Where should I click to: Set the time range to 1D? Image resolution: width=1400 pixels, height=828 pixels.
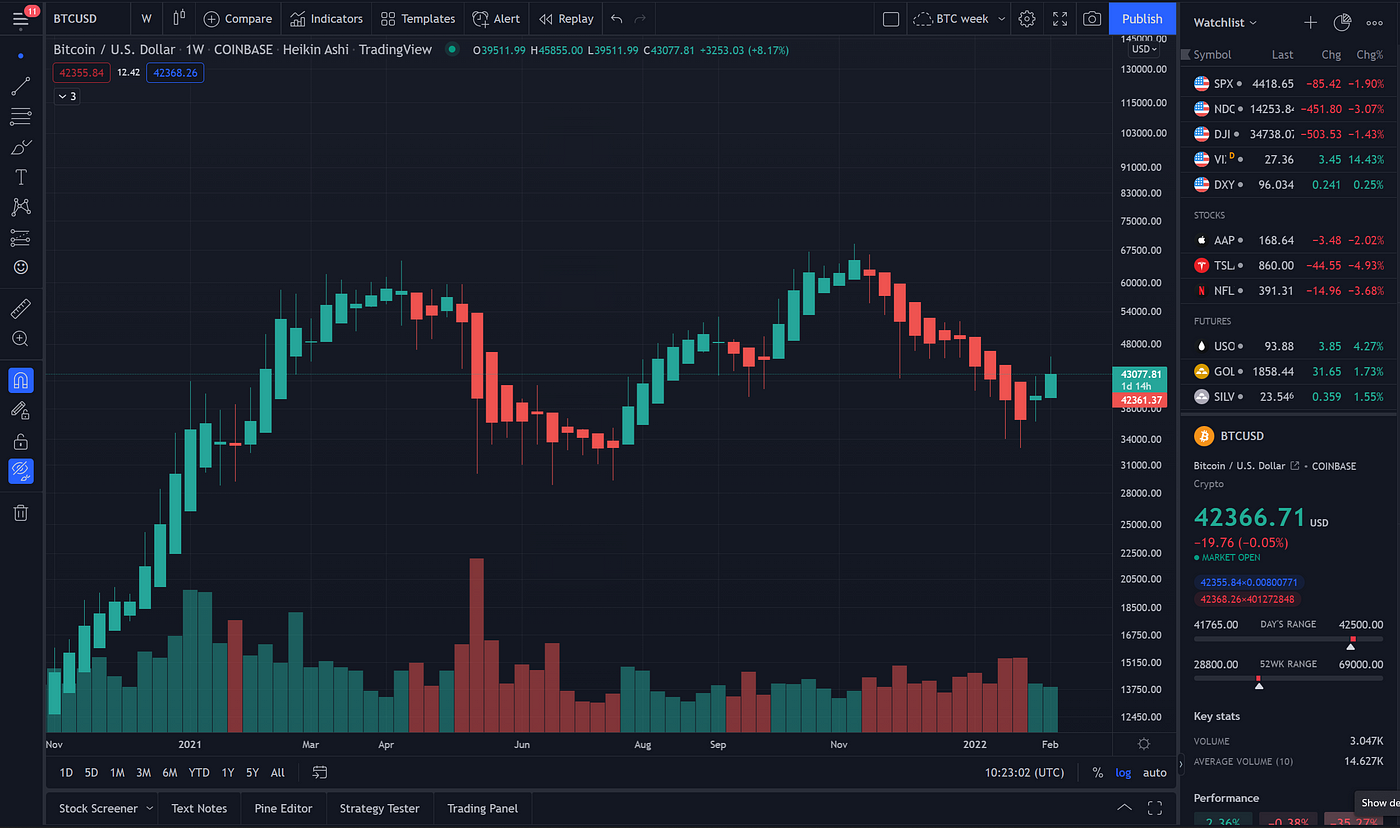tap(66, 772)
